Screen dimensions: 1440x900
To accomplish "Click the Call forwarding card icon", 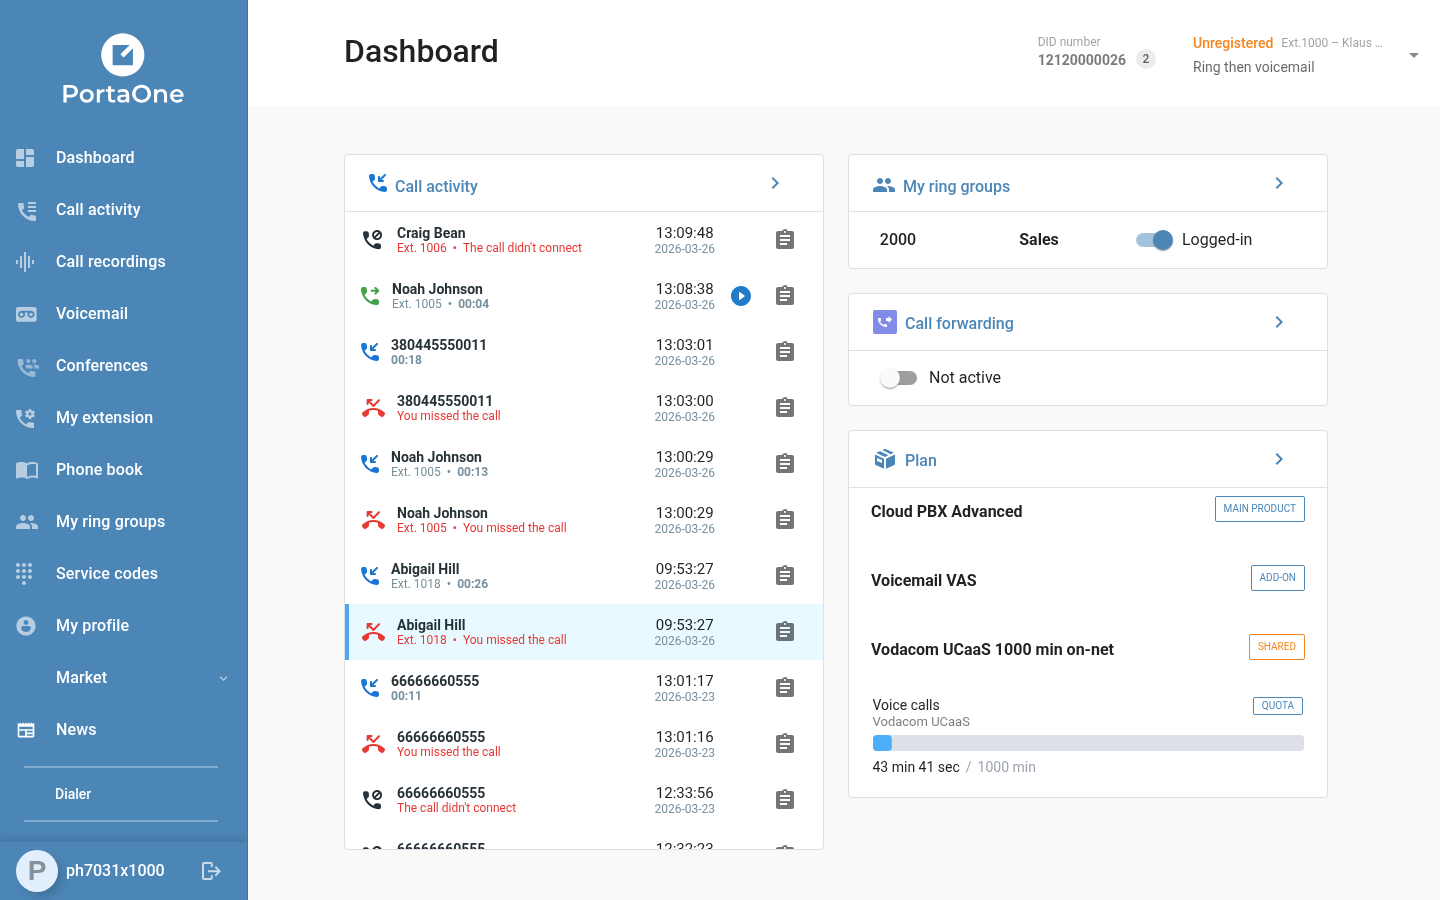I will pyautogui.click(x=884, y=322).
